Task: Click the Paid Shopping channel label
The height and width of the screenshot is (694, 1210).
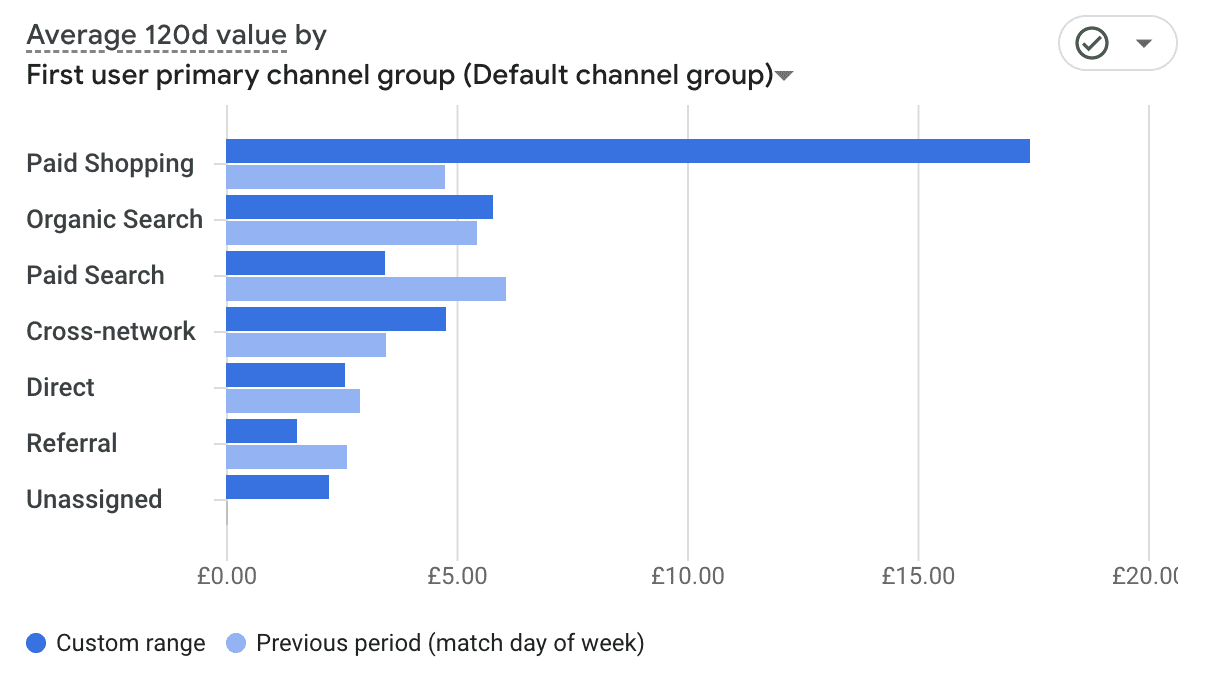Action: (110, 164)
